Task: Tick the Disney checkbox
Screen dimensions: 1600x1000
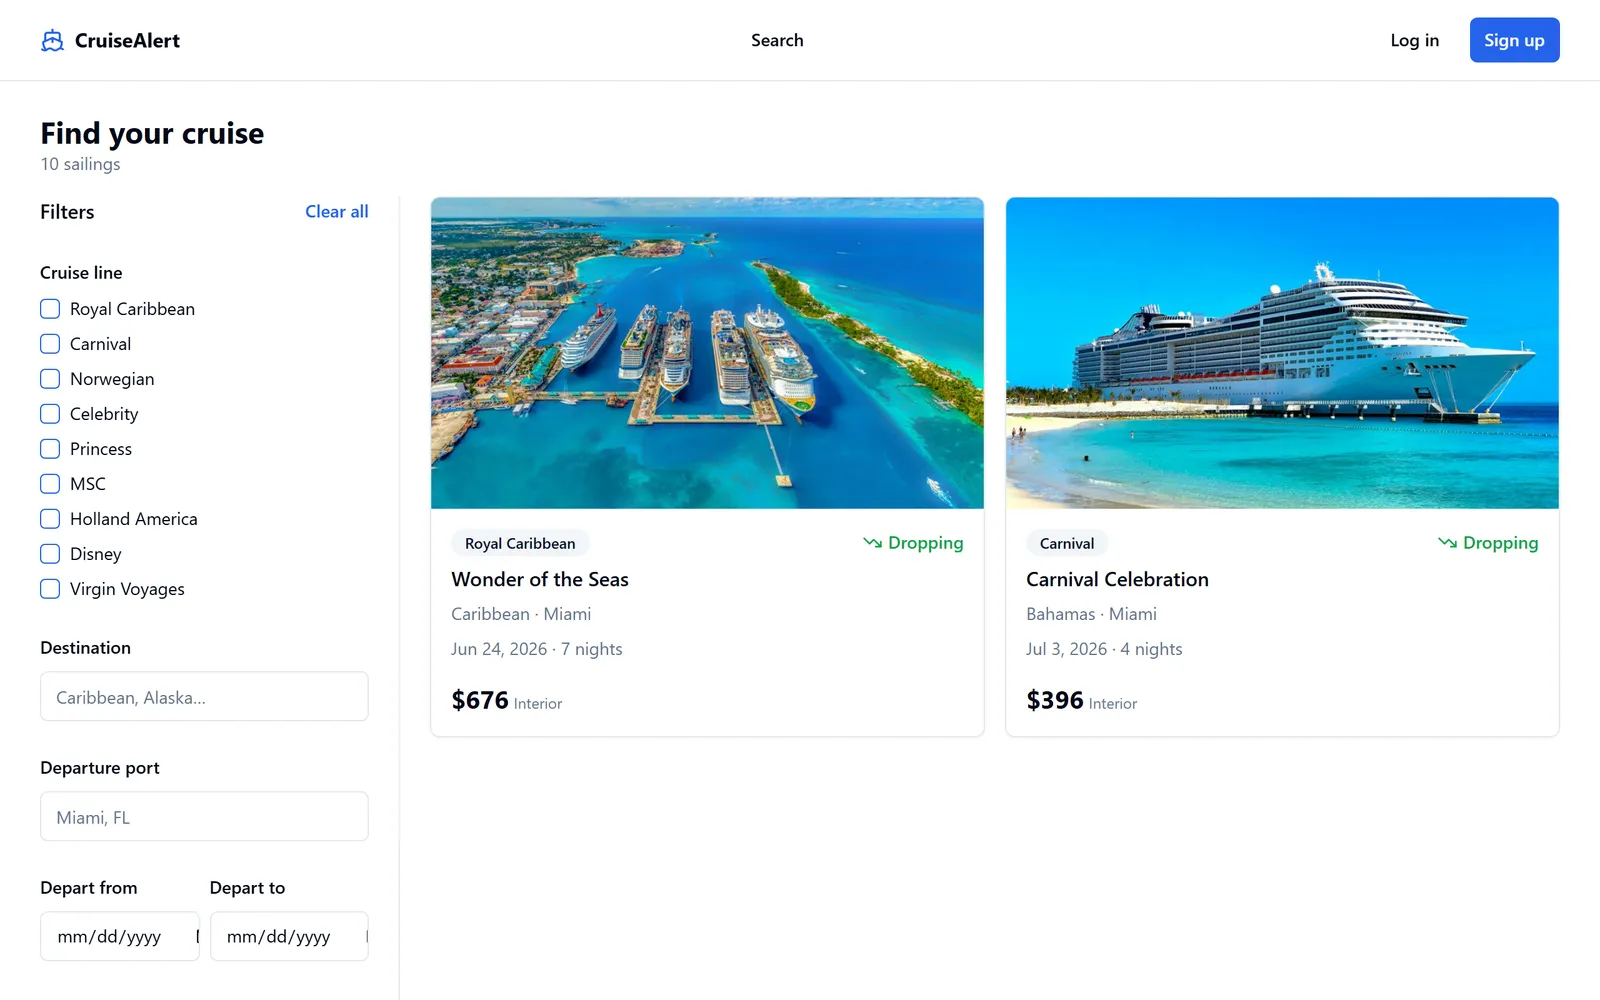Action: pos(50,554)
